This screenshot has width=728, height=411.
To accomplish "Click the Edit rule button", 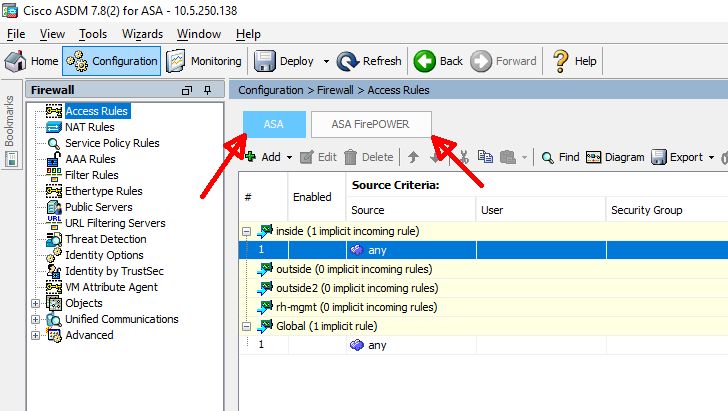I will click(318, 157).
